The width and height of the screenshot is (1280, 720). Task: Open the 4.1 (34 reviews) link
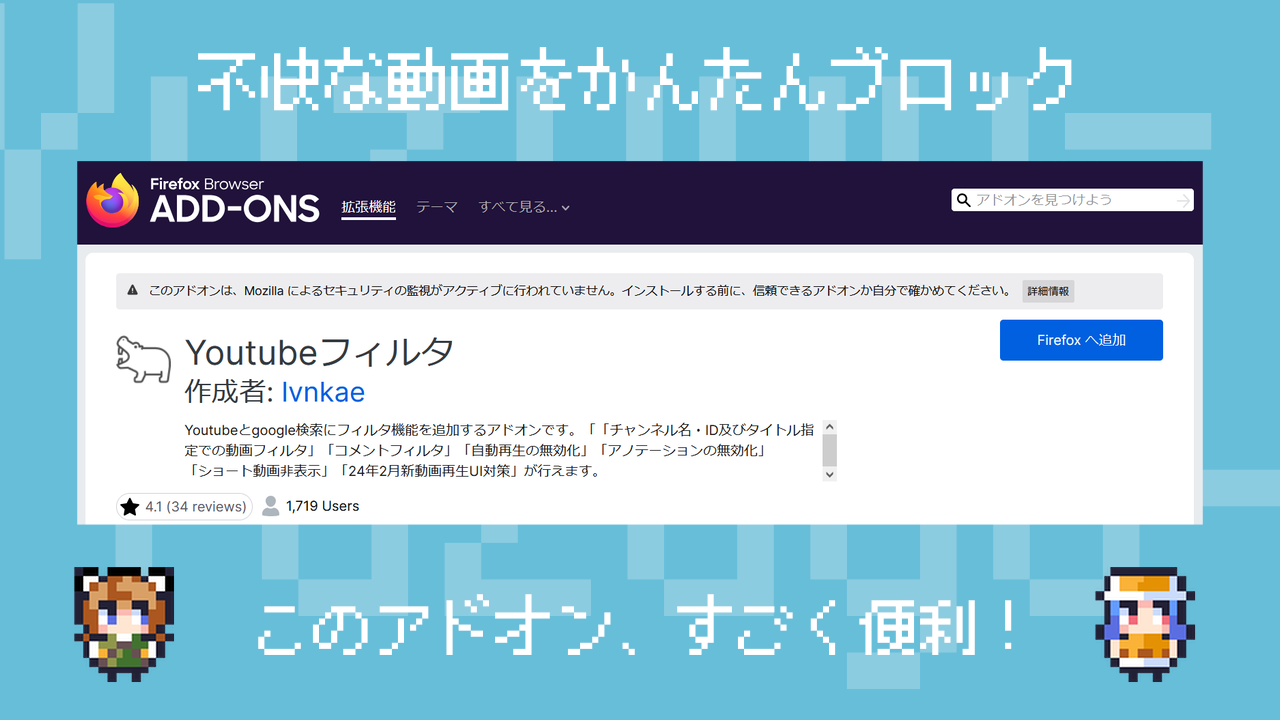[x=195, y=507]
